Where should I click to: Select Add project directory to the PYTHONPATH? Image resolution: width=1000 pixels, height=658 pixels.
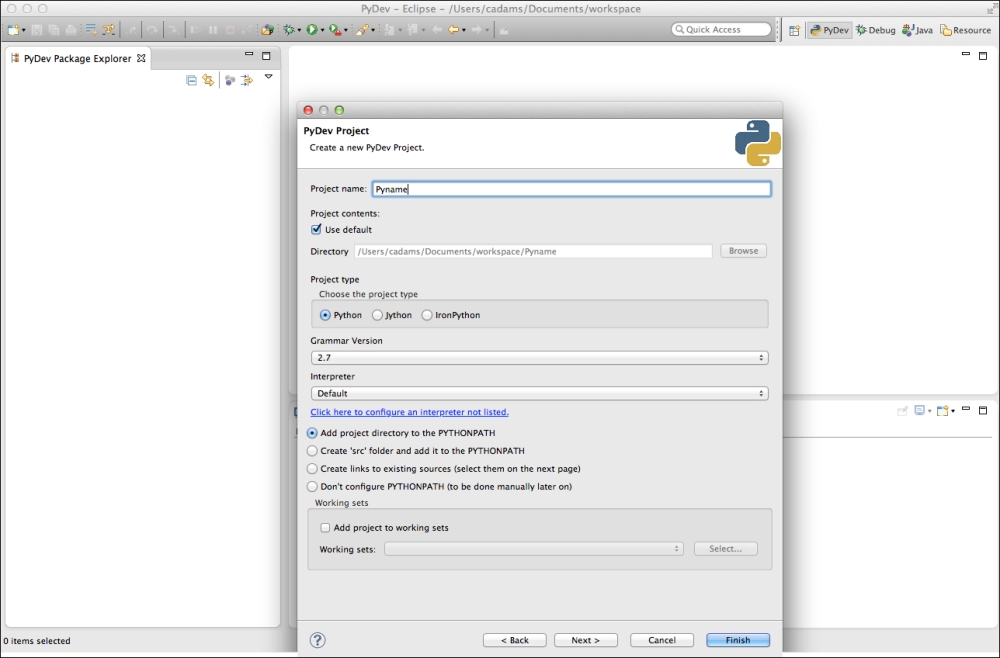tap(312, 433)
